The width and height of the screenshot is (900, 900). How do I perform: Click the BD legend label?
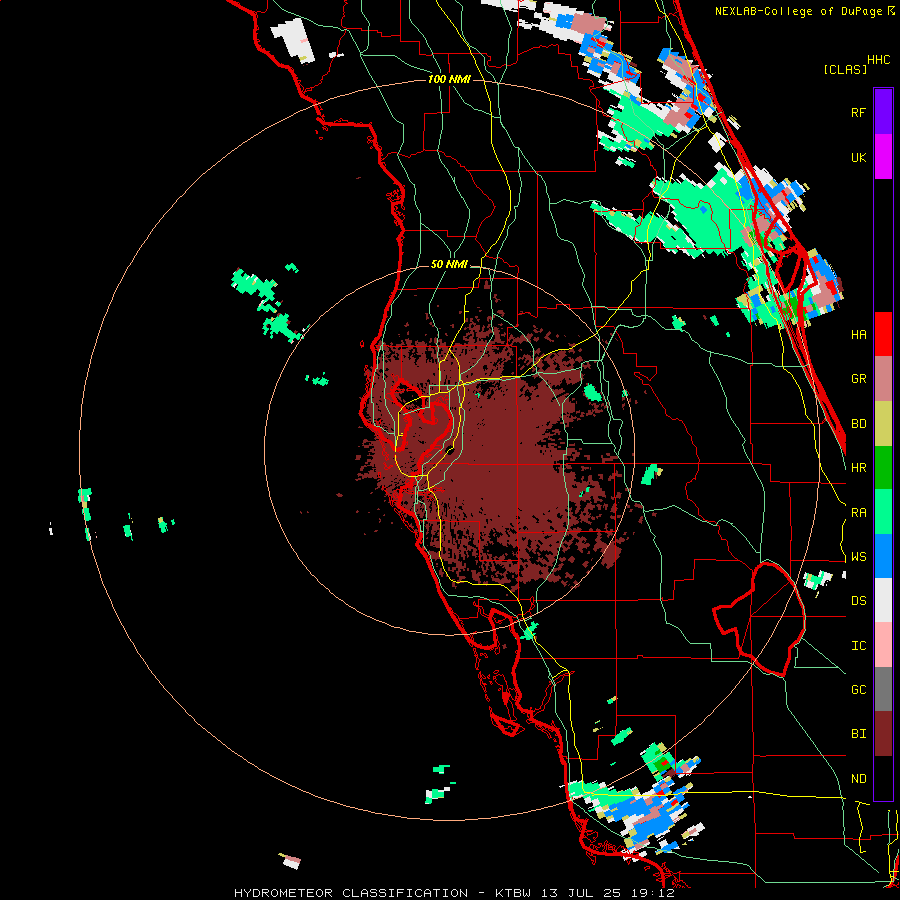(858, 424)
